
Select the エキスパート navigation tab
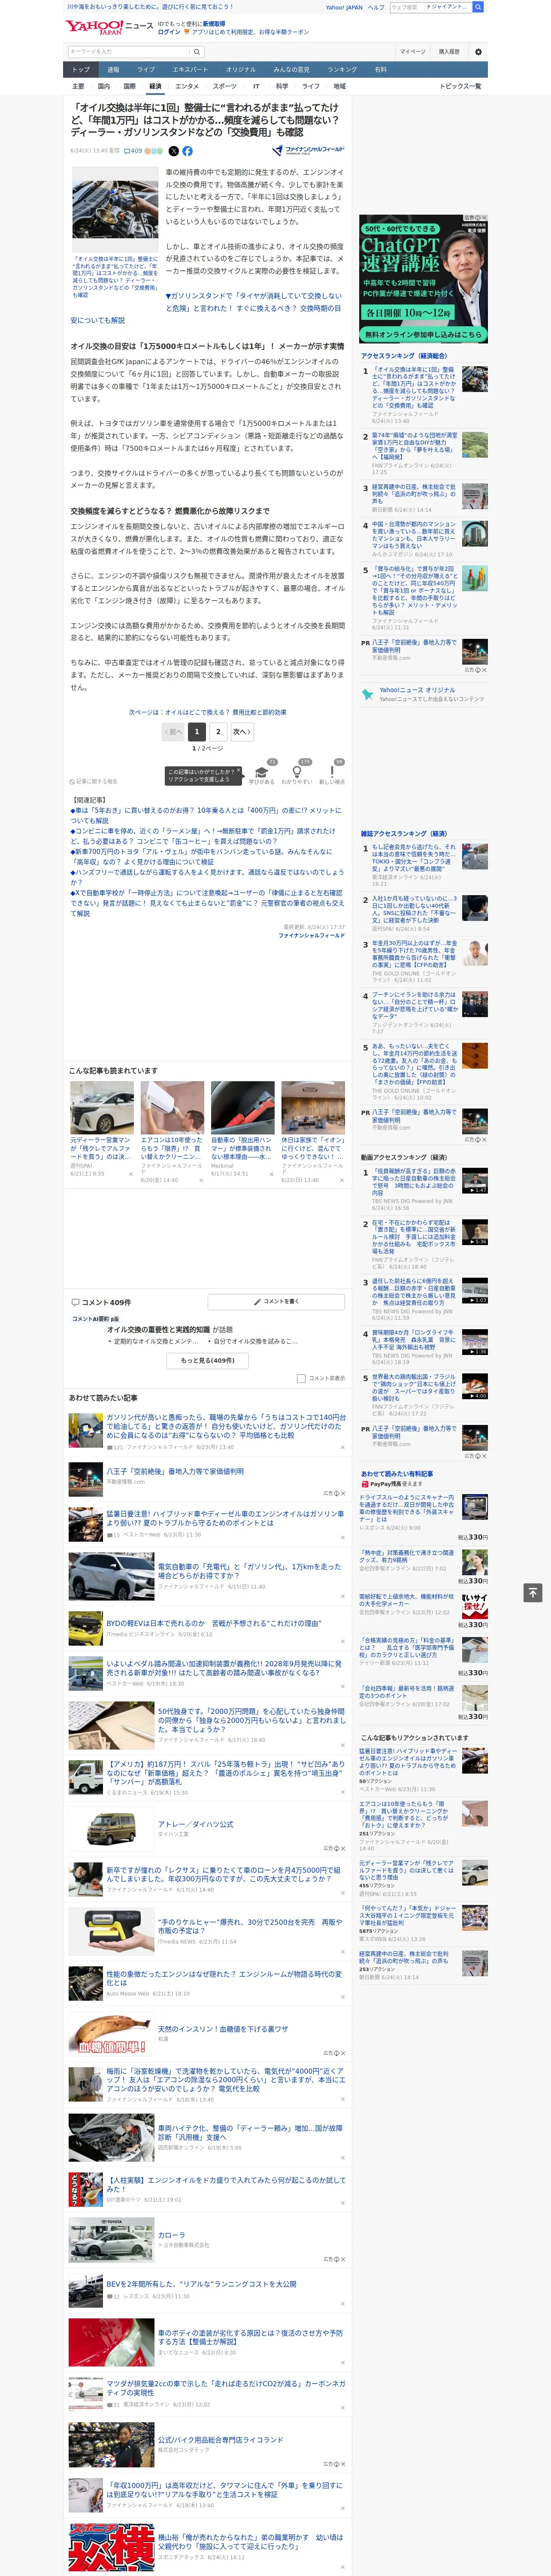[x=190, y=70]
